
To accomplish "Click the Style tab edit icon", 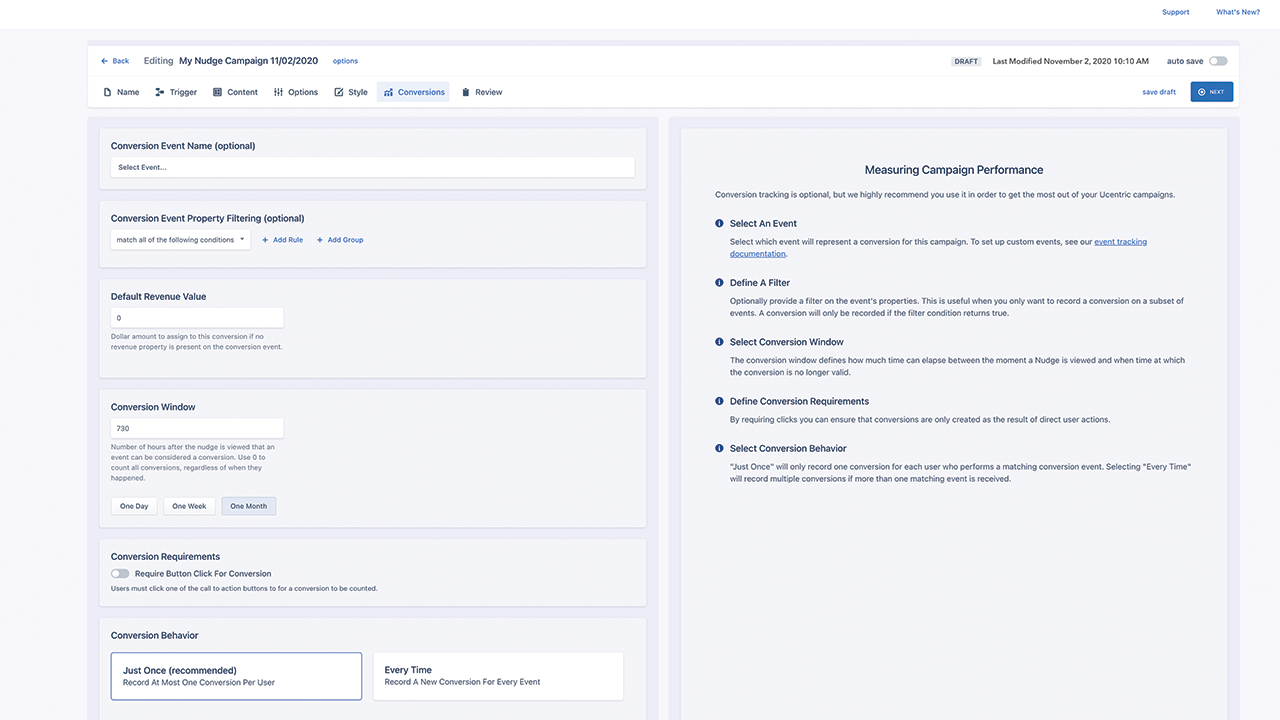I will click(339, 92).
